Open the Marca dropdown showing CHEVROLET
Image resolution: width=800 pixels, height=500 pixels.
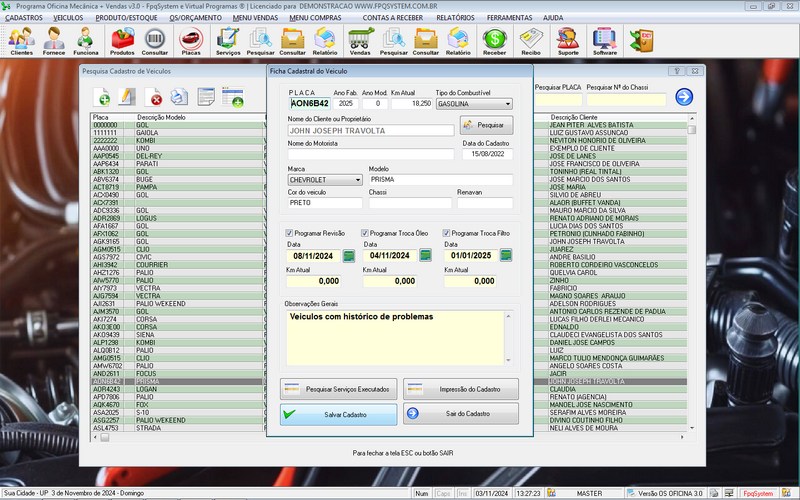tap(357, 180)
